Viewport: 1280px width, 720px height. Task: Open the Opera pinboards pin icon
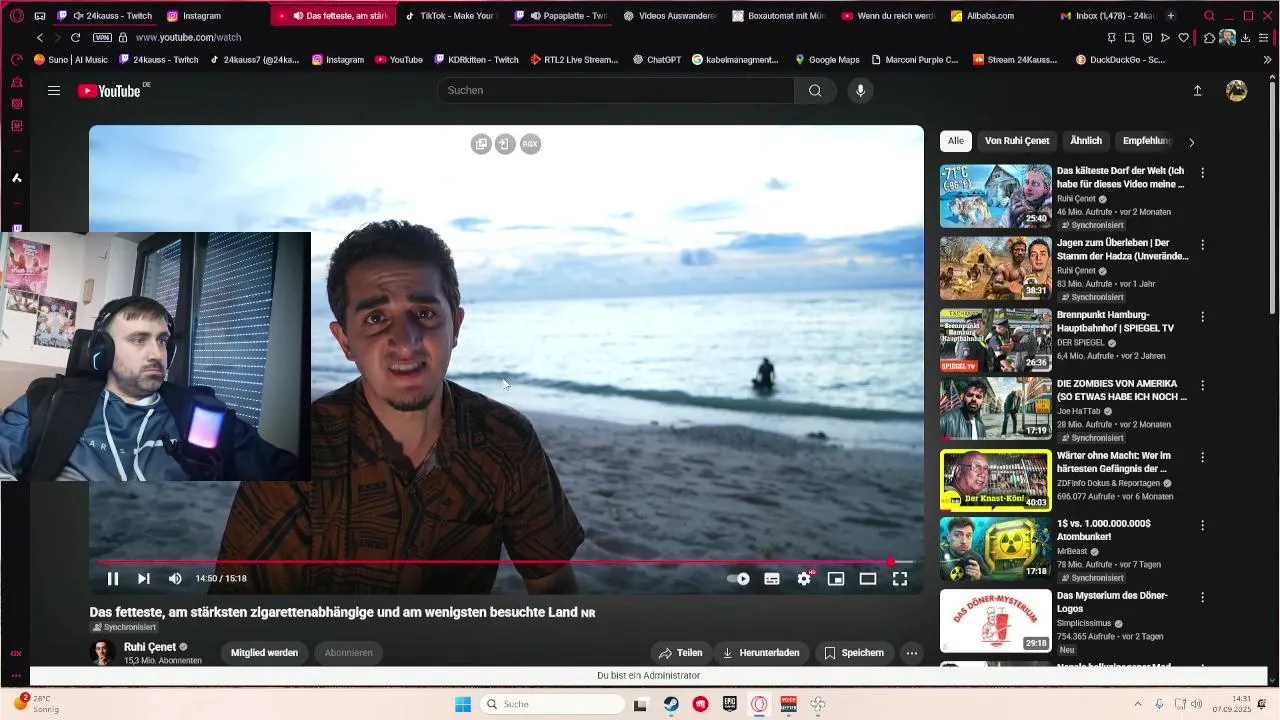(1111, 37)
